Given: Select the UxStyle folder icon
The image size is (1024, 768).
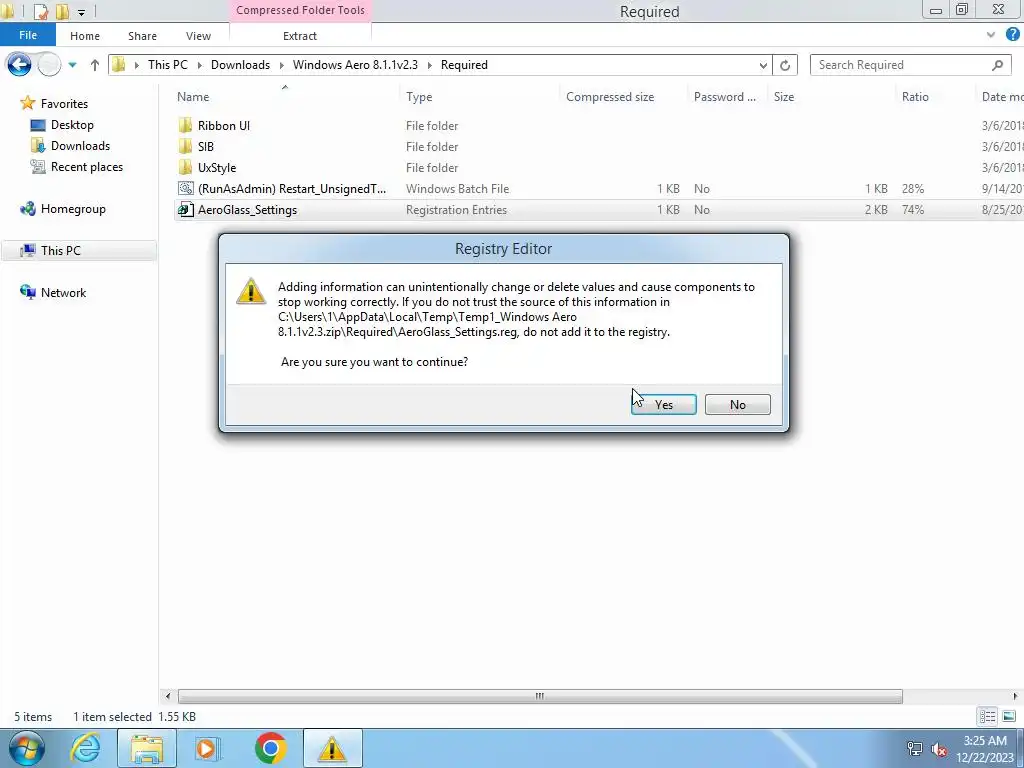Looking at the screenshot, I should [x=185, y=167].
